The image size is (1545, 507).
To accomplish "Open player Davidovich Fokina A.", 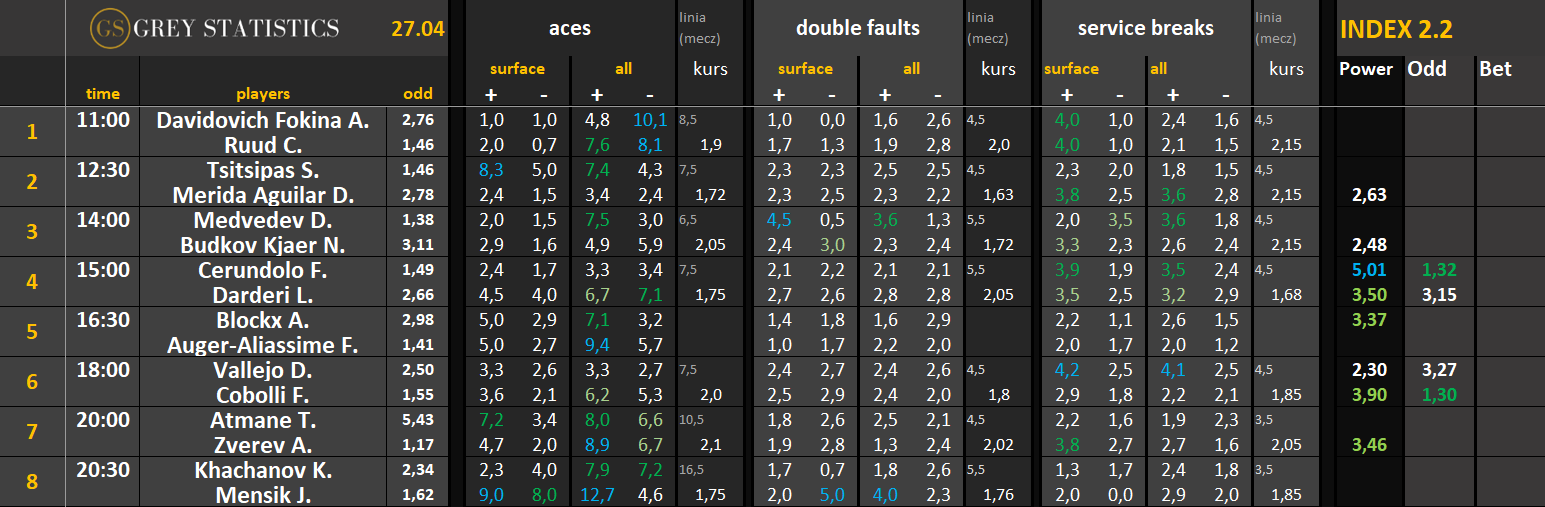I will (263, 120).
